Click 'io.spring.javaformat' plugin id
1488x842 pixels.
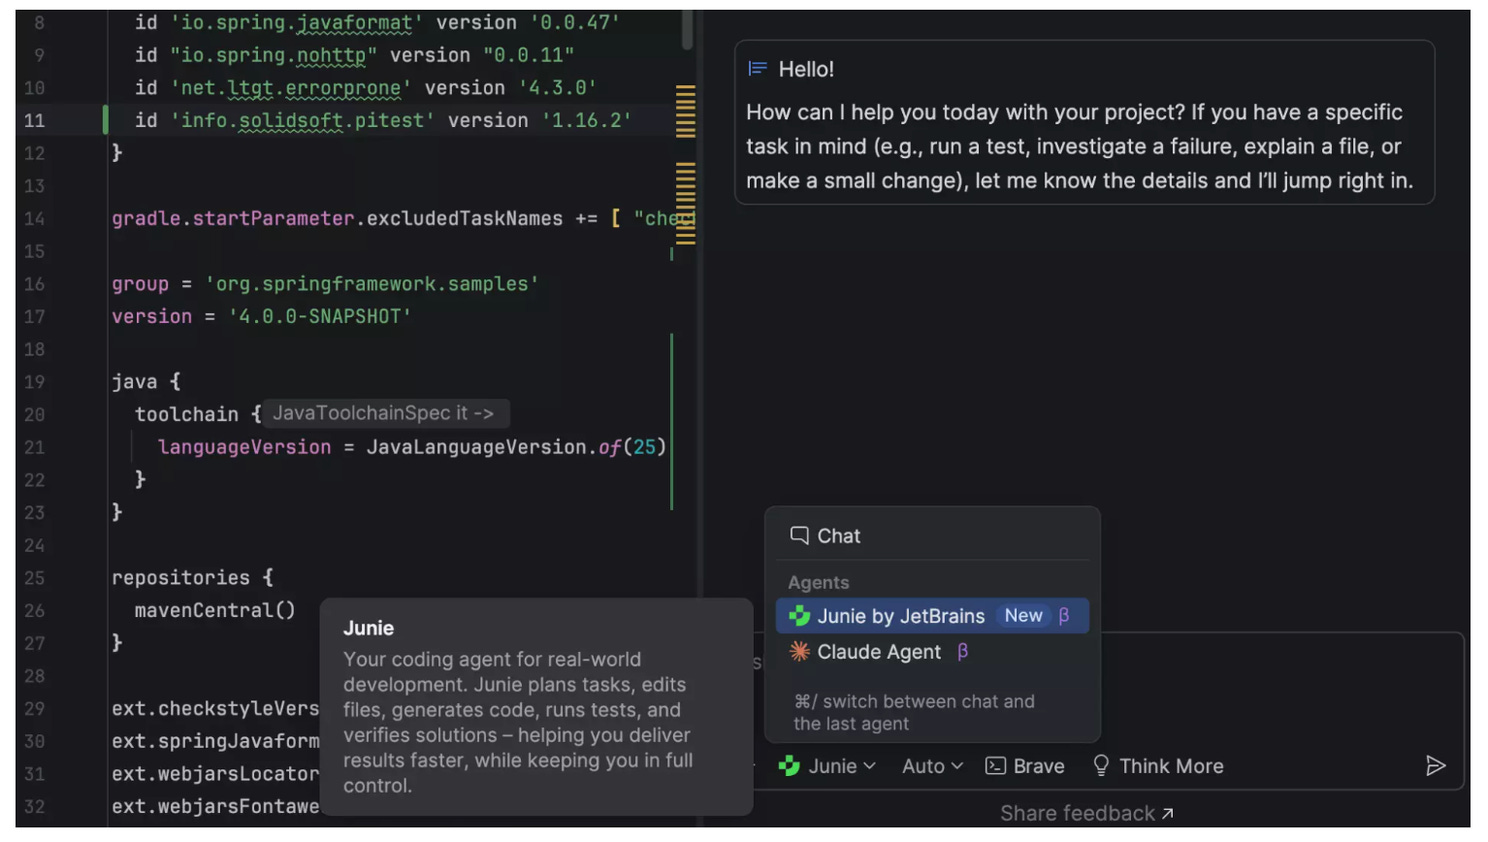click(297, 22)
